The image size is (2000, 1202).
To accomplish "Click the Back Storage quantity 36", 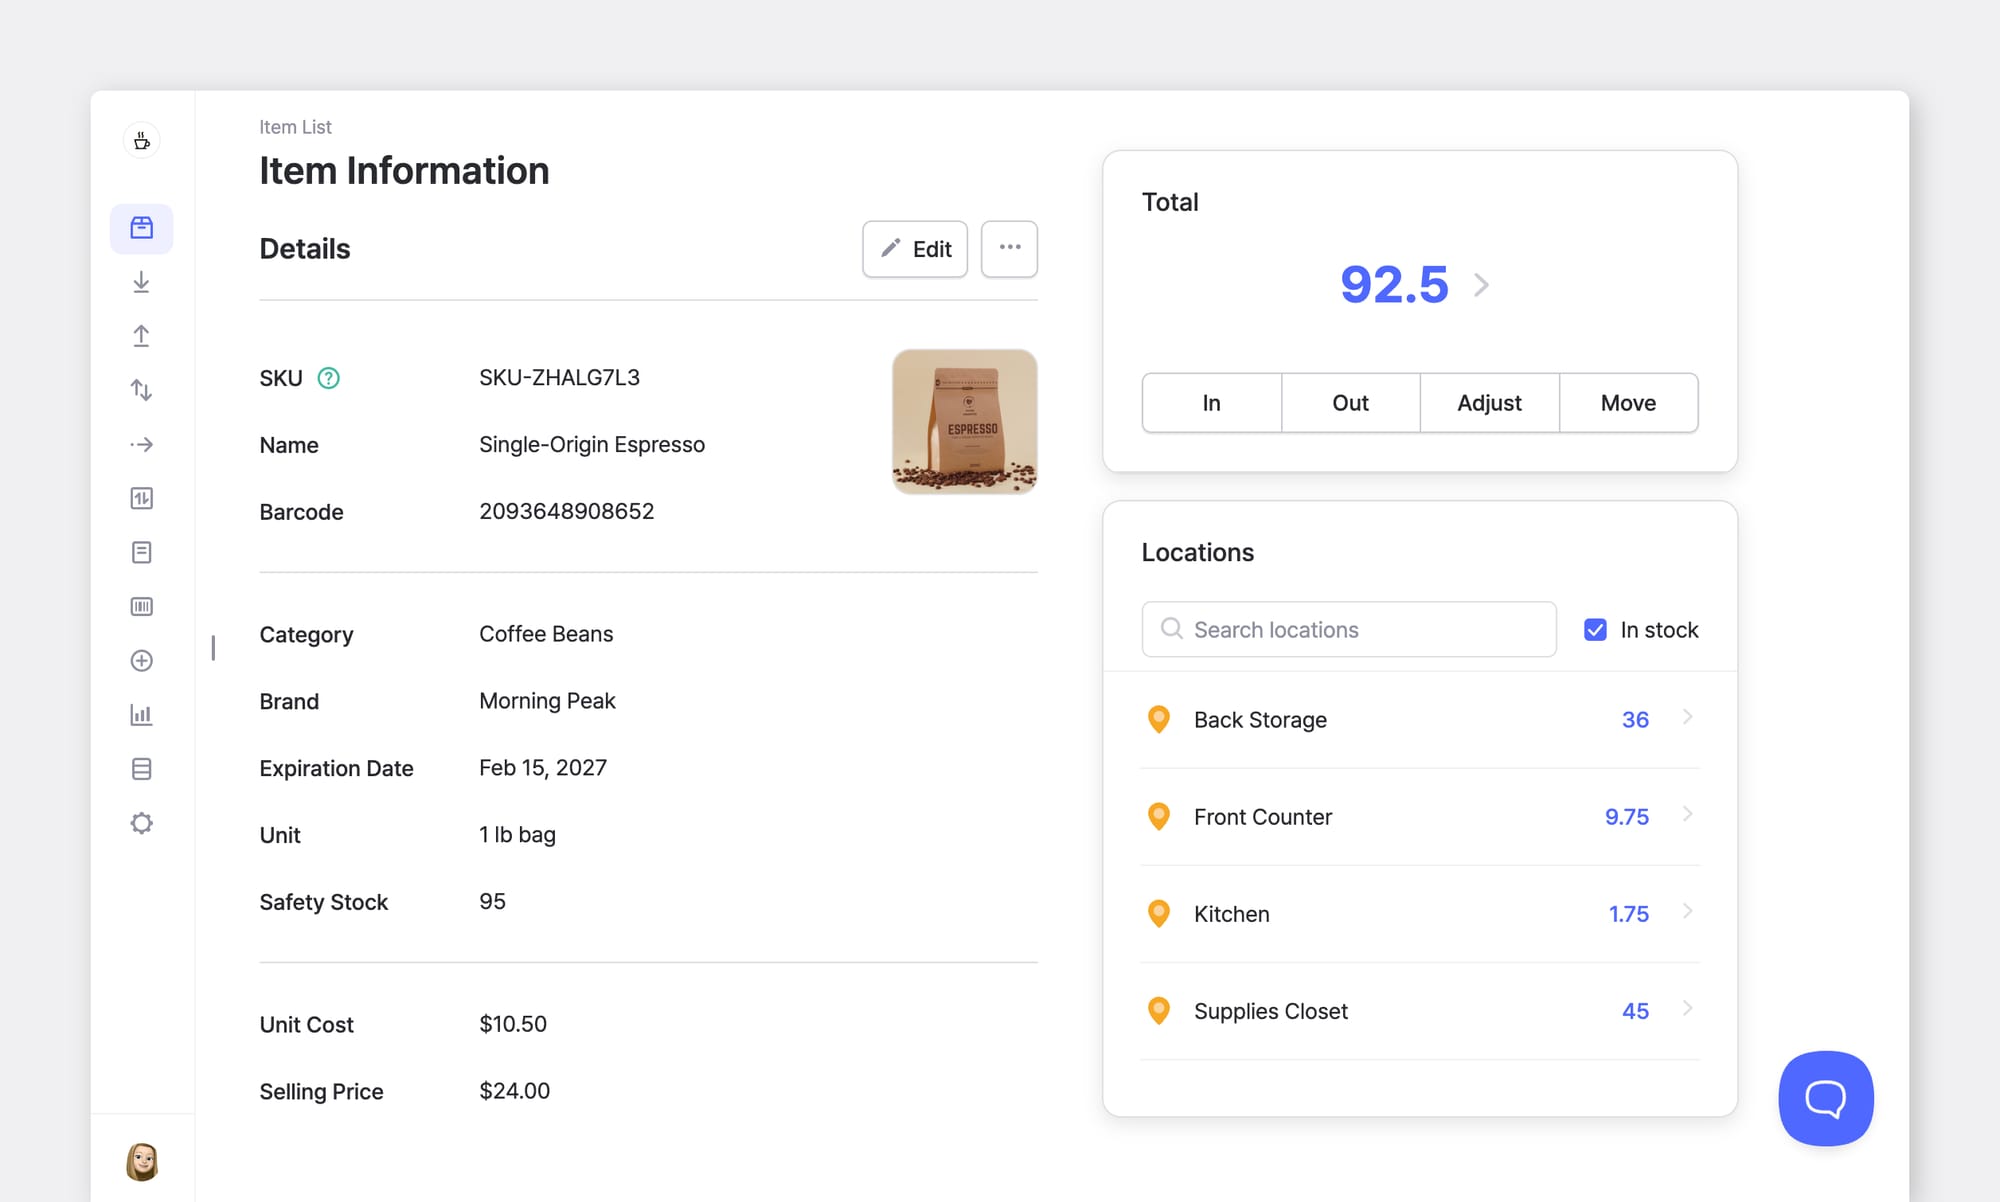I will click(x=1635, y=720).
